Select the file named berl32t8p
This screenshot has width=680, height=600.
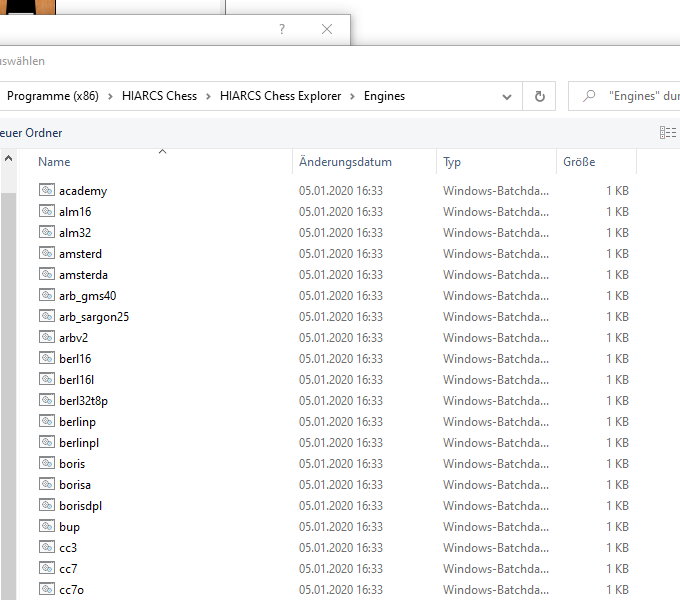[x=83, y=401]
